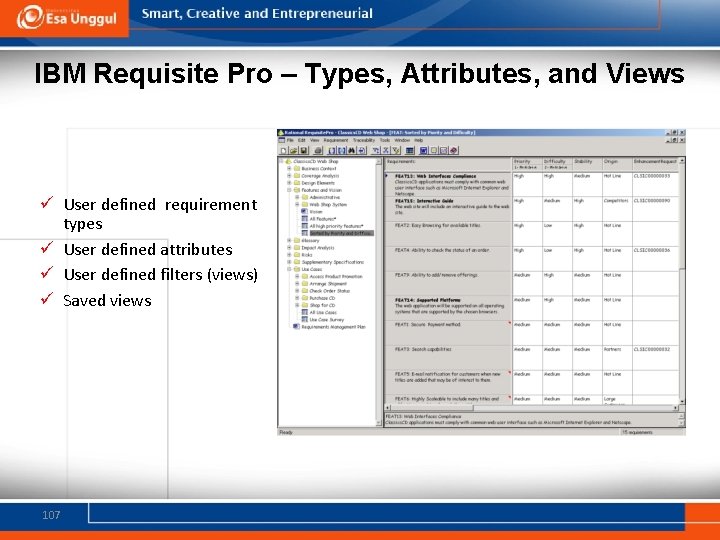Image resolution: width=720 pixels, height=540 pixels.
Task: Expand the Web Shop System folder
Action: pos(297,204)
